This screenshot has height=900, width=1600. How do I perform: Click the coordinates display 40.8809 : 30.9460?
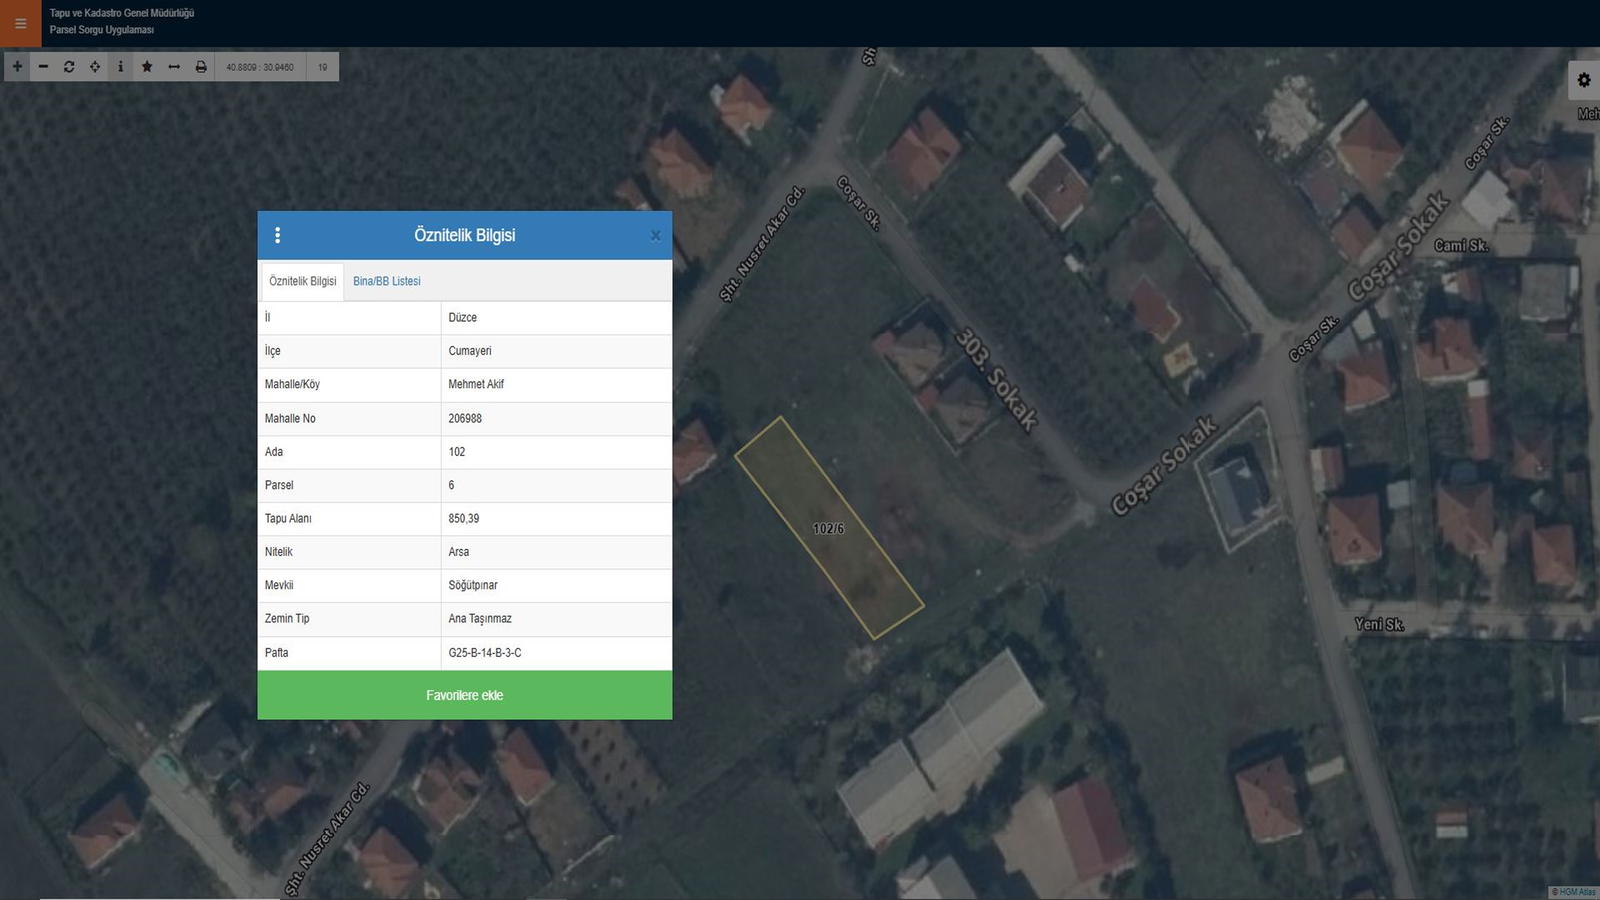260,67
